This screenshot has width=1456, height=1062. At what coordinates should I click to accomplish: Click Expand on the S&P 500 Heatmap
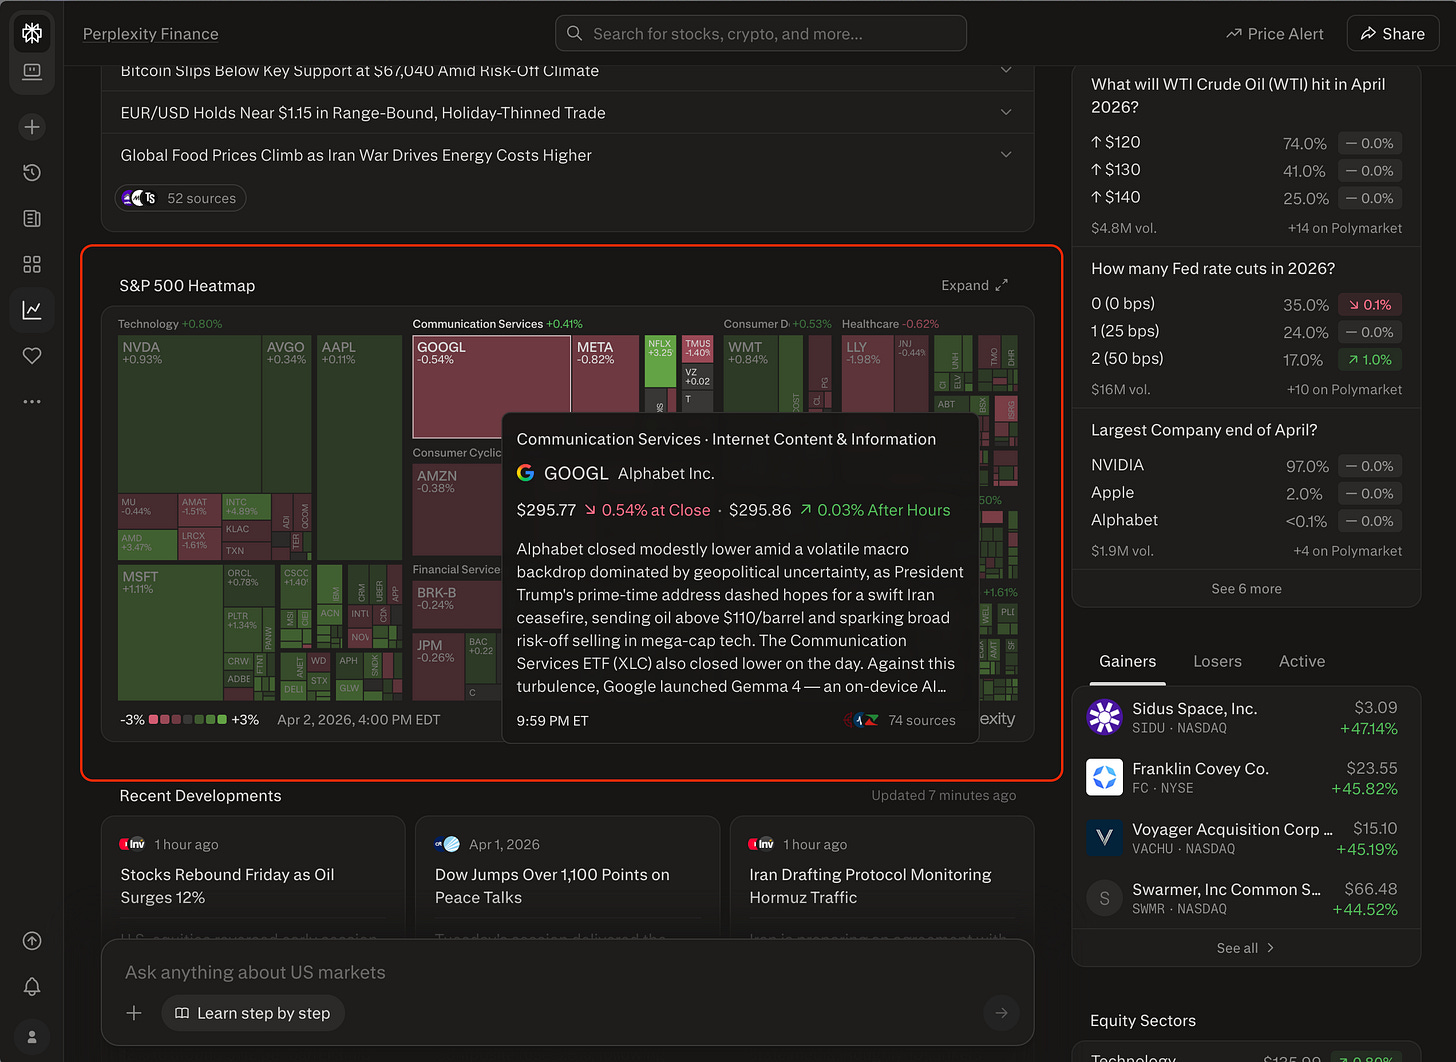[x=972, y=285]
